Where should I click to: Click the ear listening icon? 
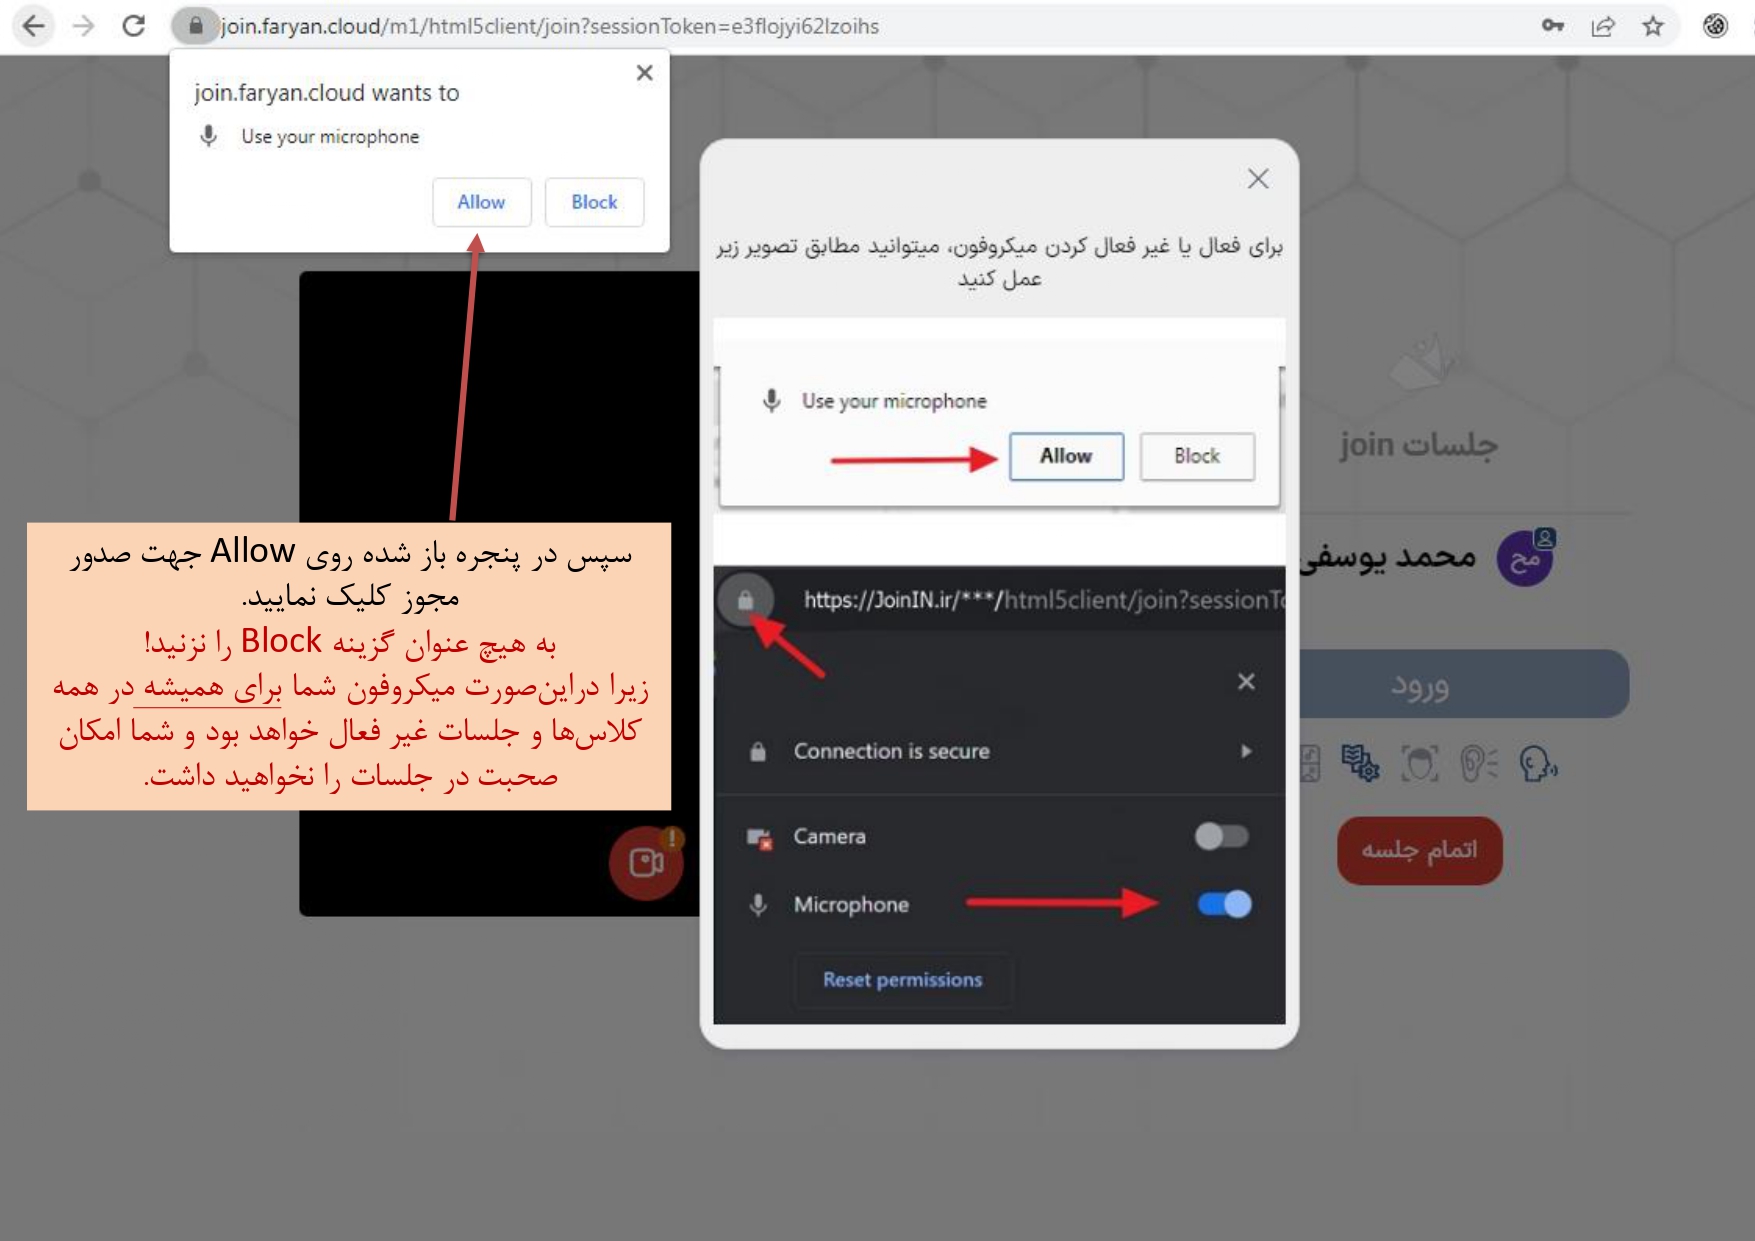(1479, 764)
